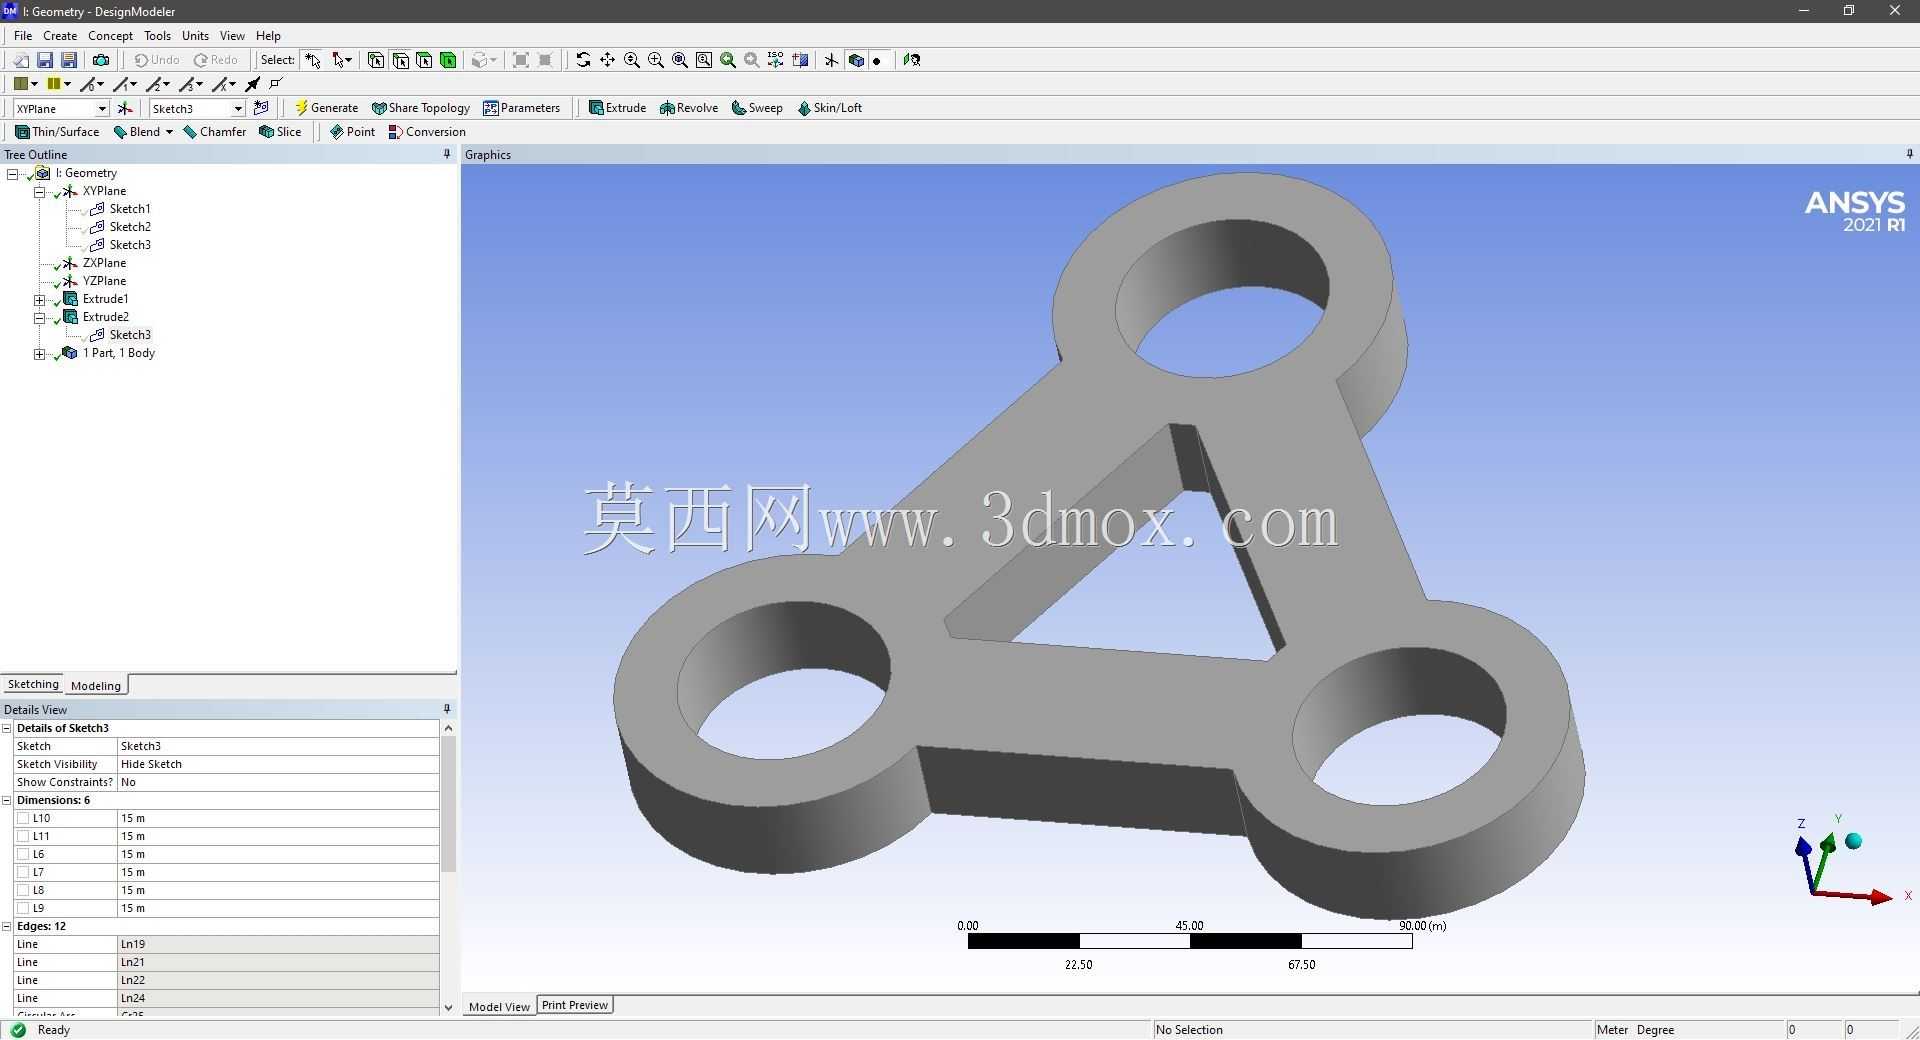Image resolution: width=1920 pixels, height=1040 pixels.
Task: Check the L9 dimension checkbox
Action: [x=23, y=908]
